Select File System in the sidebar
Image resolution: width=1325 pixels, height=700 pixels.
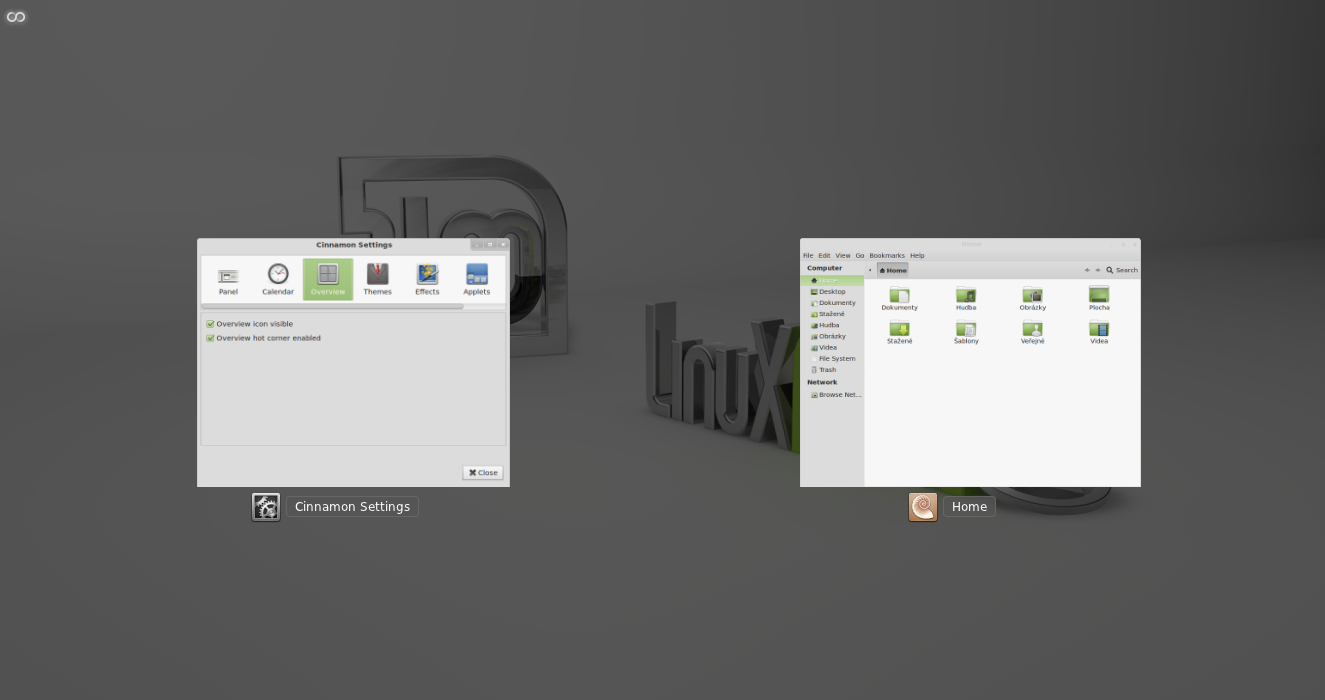[x=836, y=358]
